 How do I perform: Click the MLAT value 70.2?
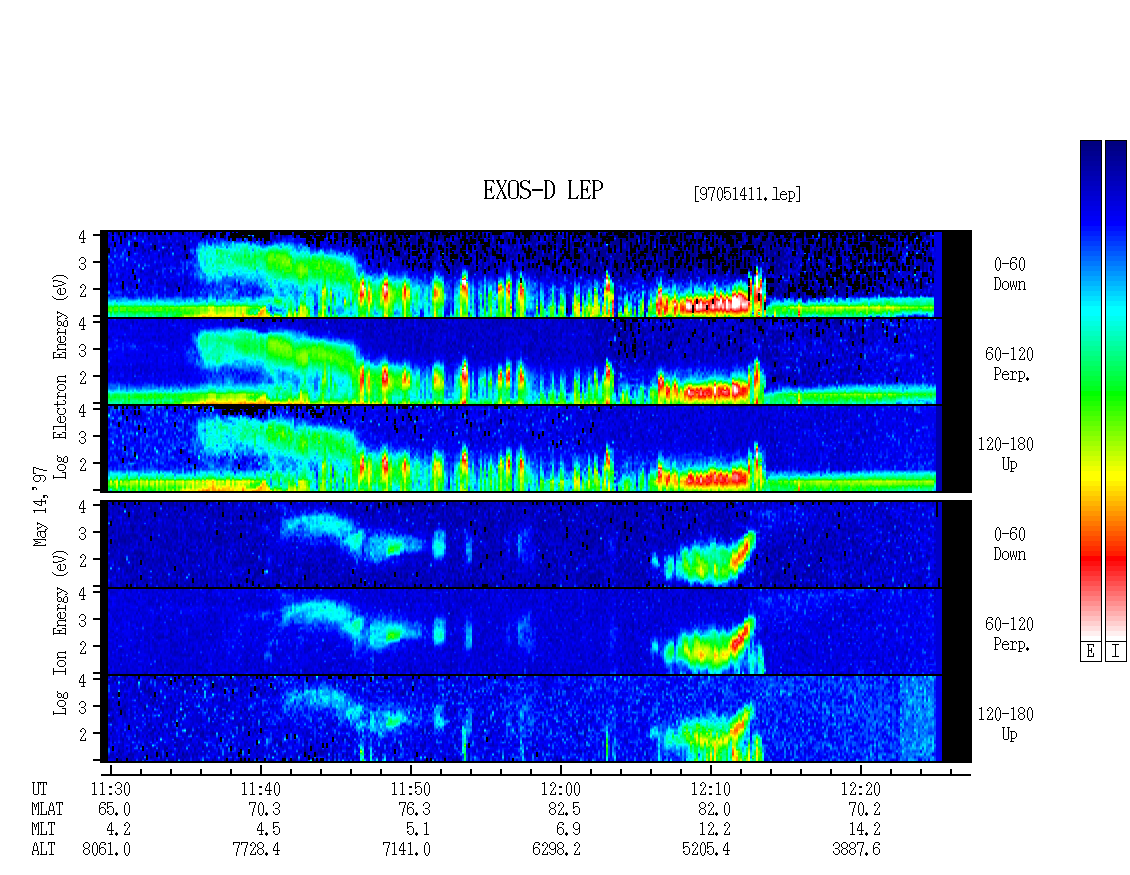pos(864,809)
